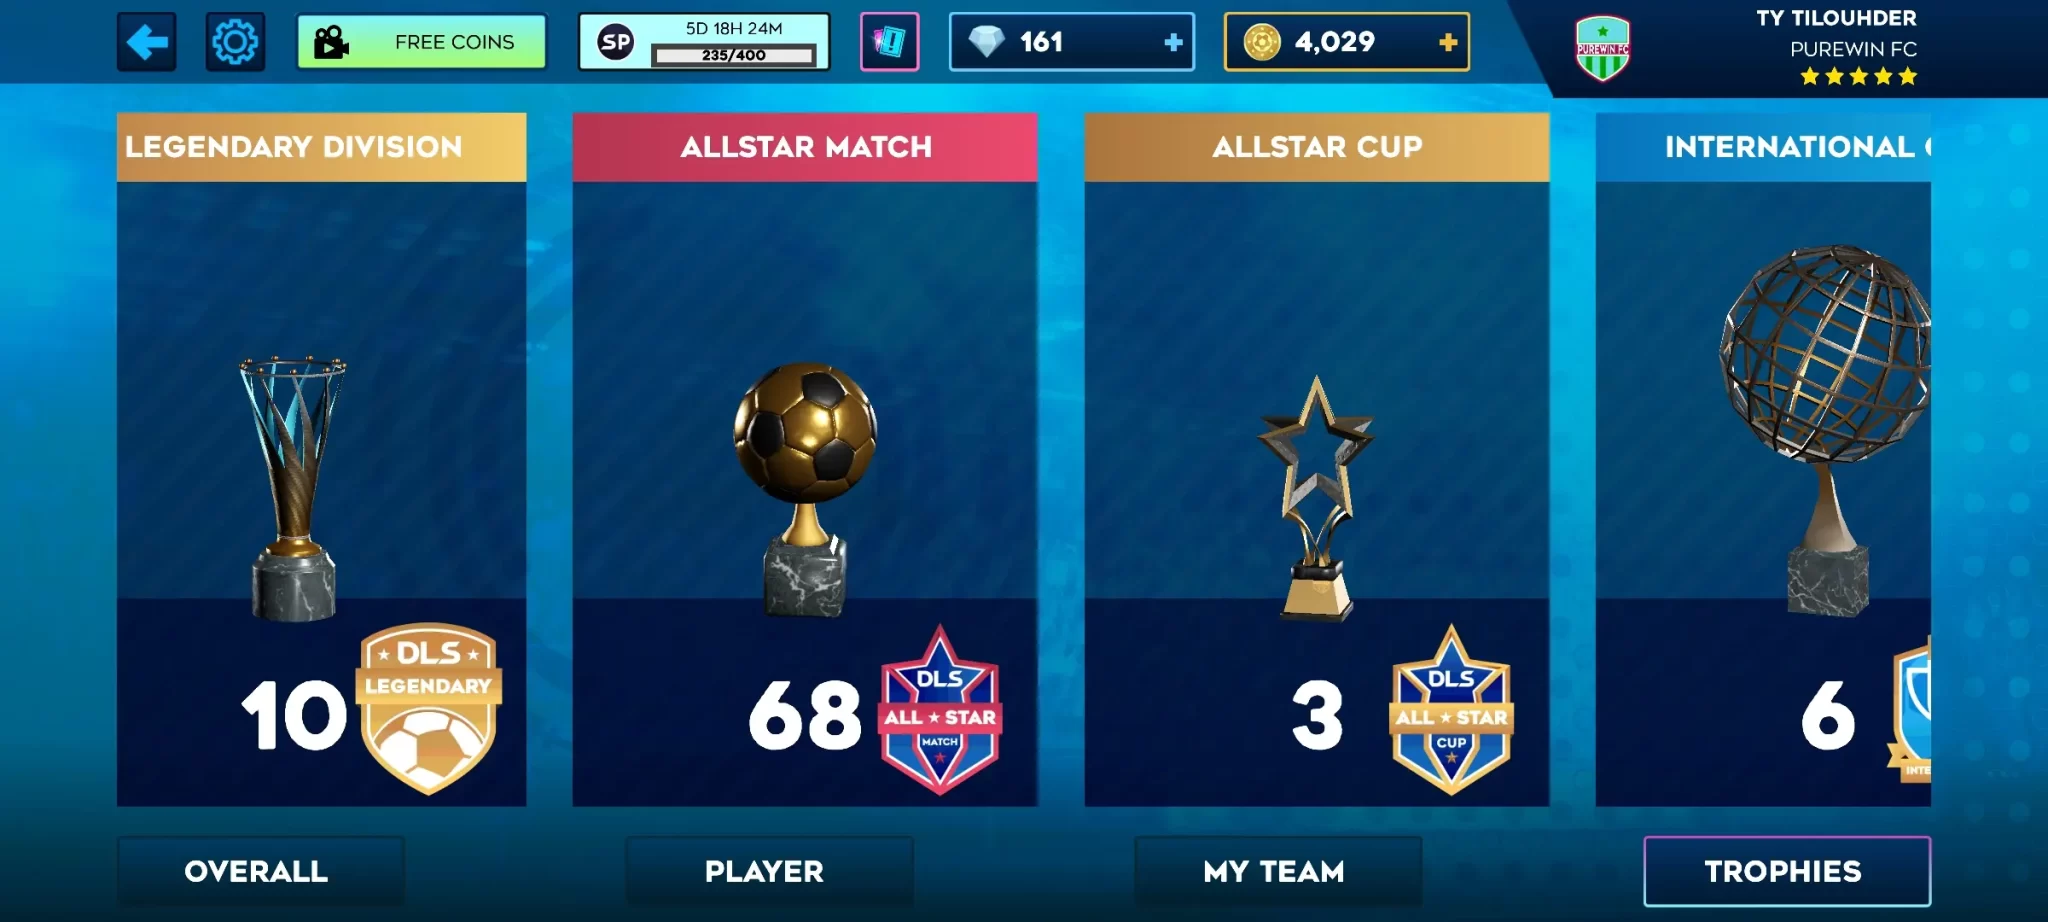Click the 235/400 season progress bar
This screenshot has width=2048, height=922.
point(733,55)
